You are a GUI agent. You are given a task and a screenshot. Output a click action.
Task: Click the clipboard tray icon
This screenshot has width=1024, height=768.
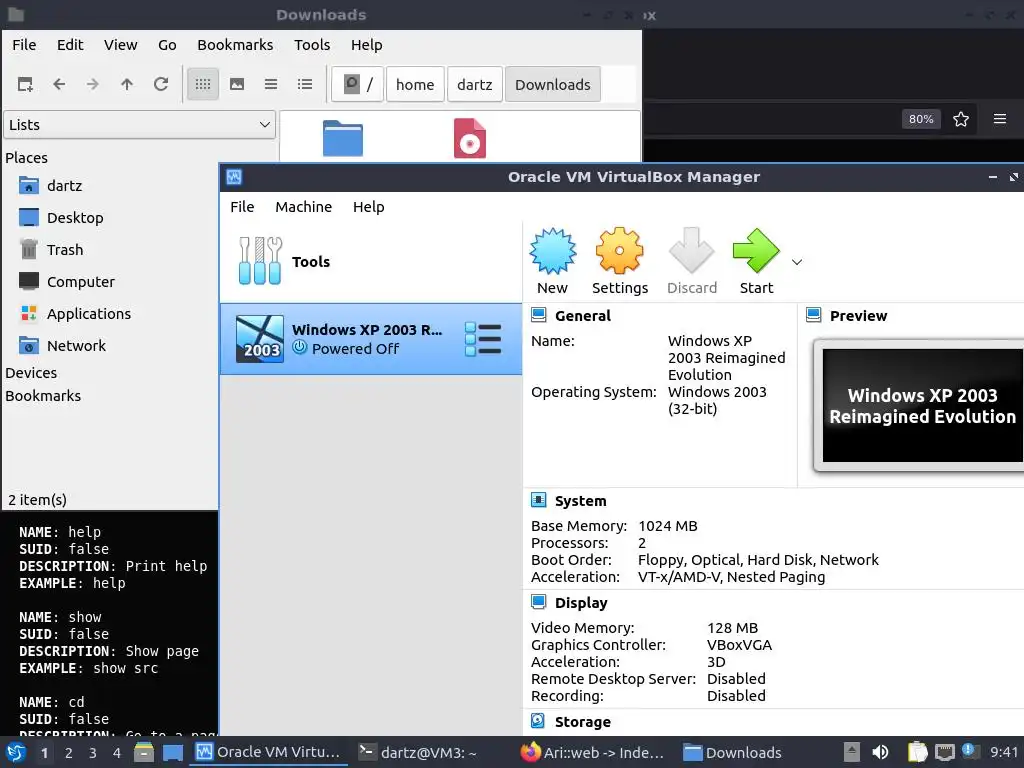click(x=918, y=752)
